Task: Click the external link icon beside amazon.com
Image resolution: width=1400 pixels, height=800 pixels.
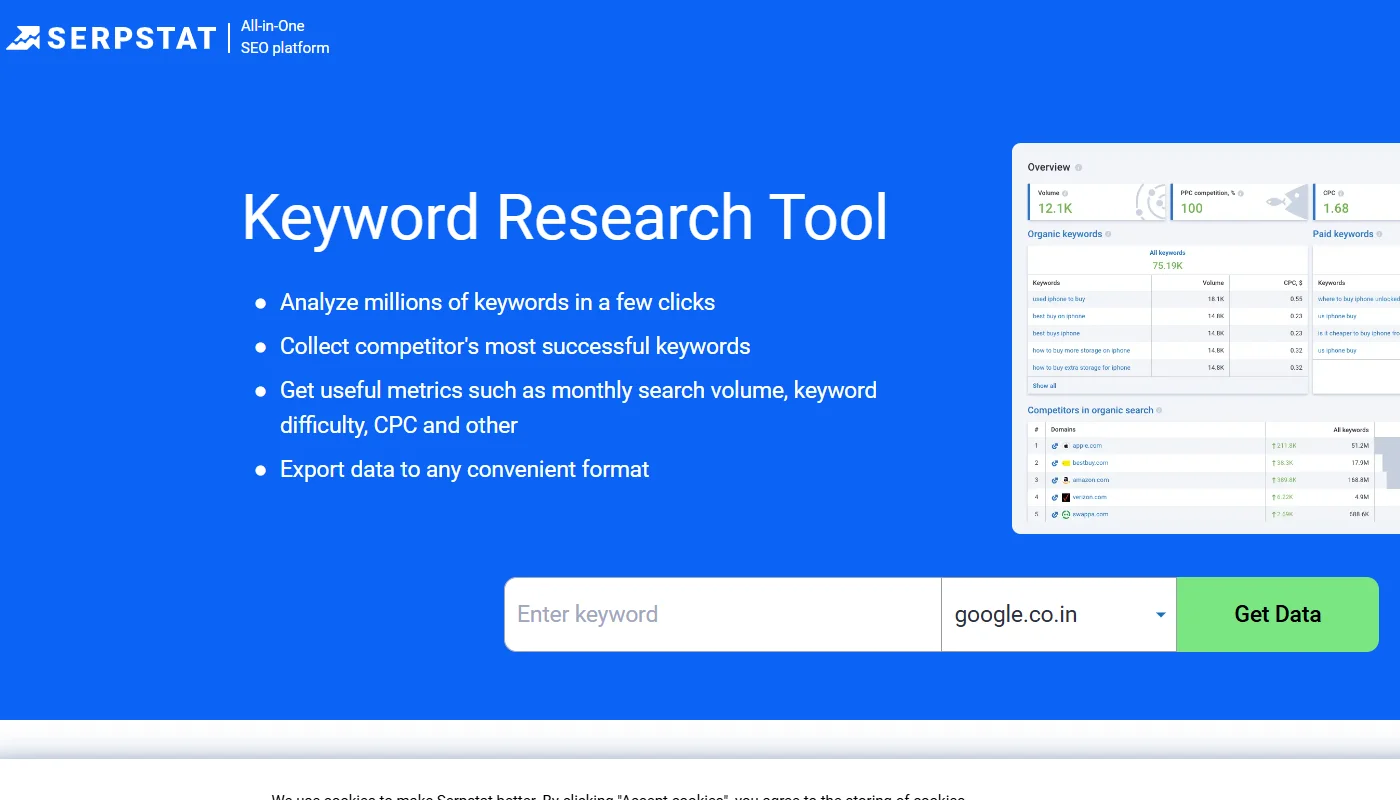Action: point(1055,480)
